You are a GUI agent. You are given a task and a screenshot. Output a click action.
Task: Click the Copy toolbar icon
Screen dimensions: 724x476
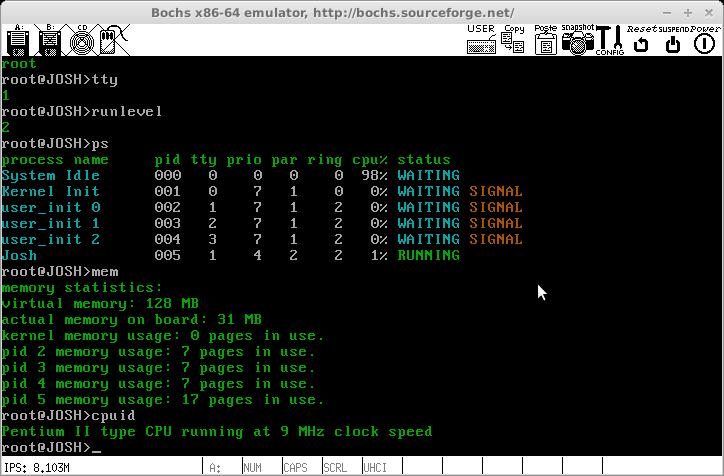[x=514, y=40]
